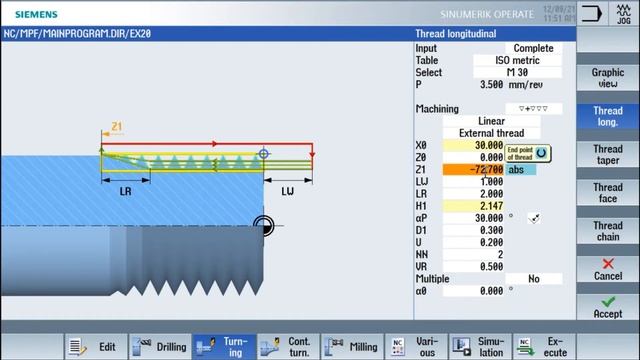640x360 pixels.
Task: Start the Simulation softkey
Action: point(481,347)
